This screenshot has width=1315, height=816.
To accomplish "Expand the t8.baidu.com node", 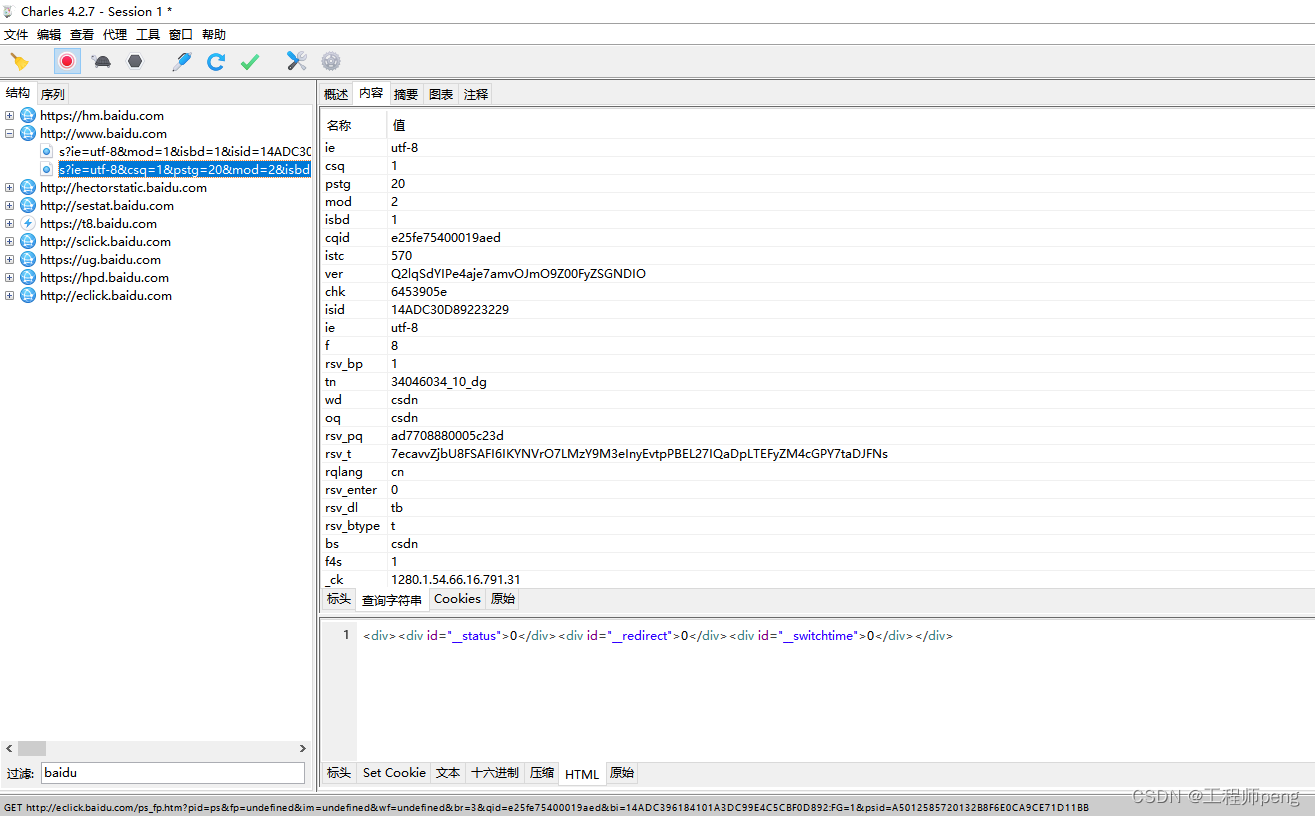I will [9, 224].
